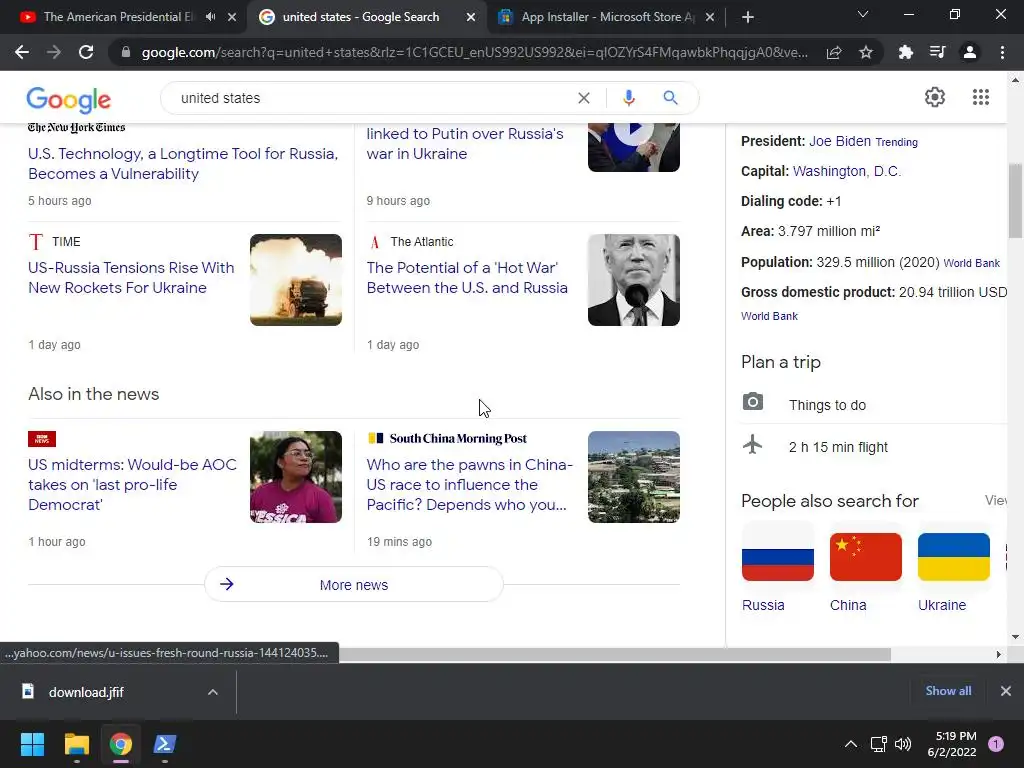The image size is (1024, 768).
Task: Click the airplane flight icon
Action: point(752,444)
